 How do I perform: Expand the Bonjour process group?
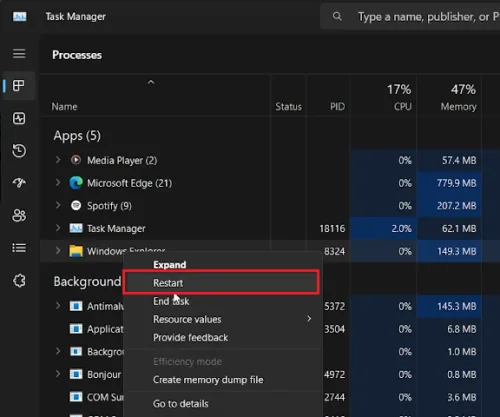[x=58, y=374]
